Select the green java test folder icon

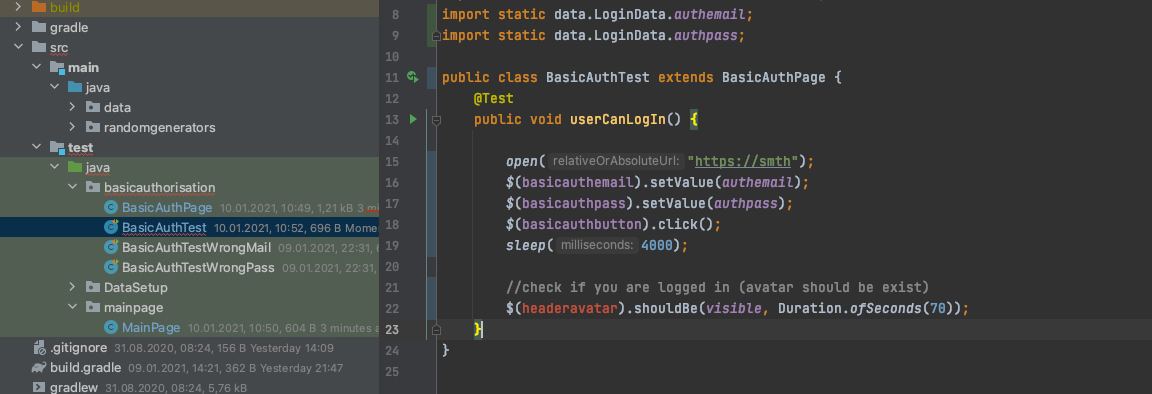tap(75, 167)
